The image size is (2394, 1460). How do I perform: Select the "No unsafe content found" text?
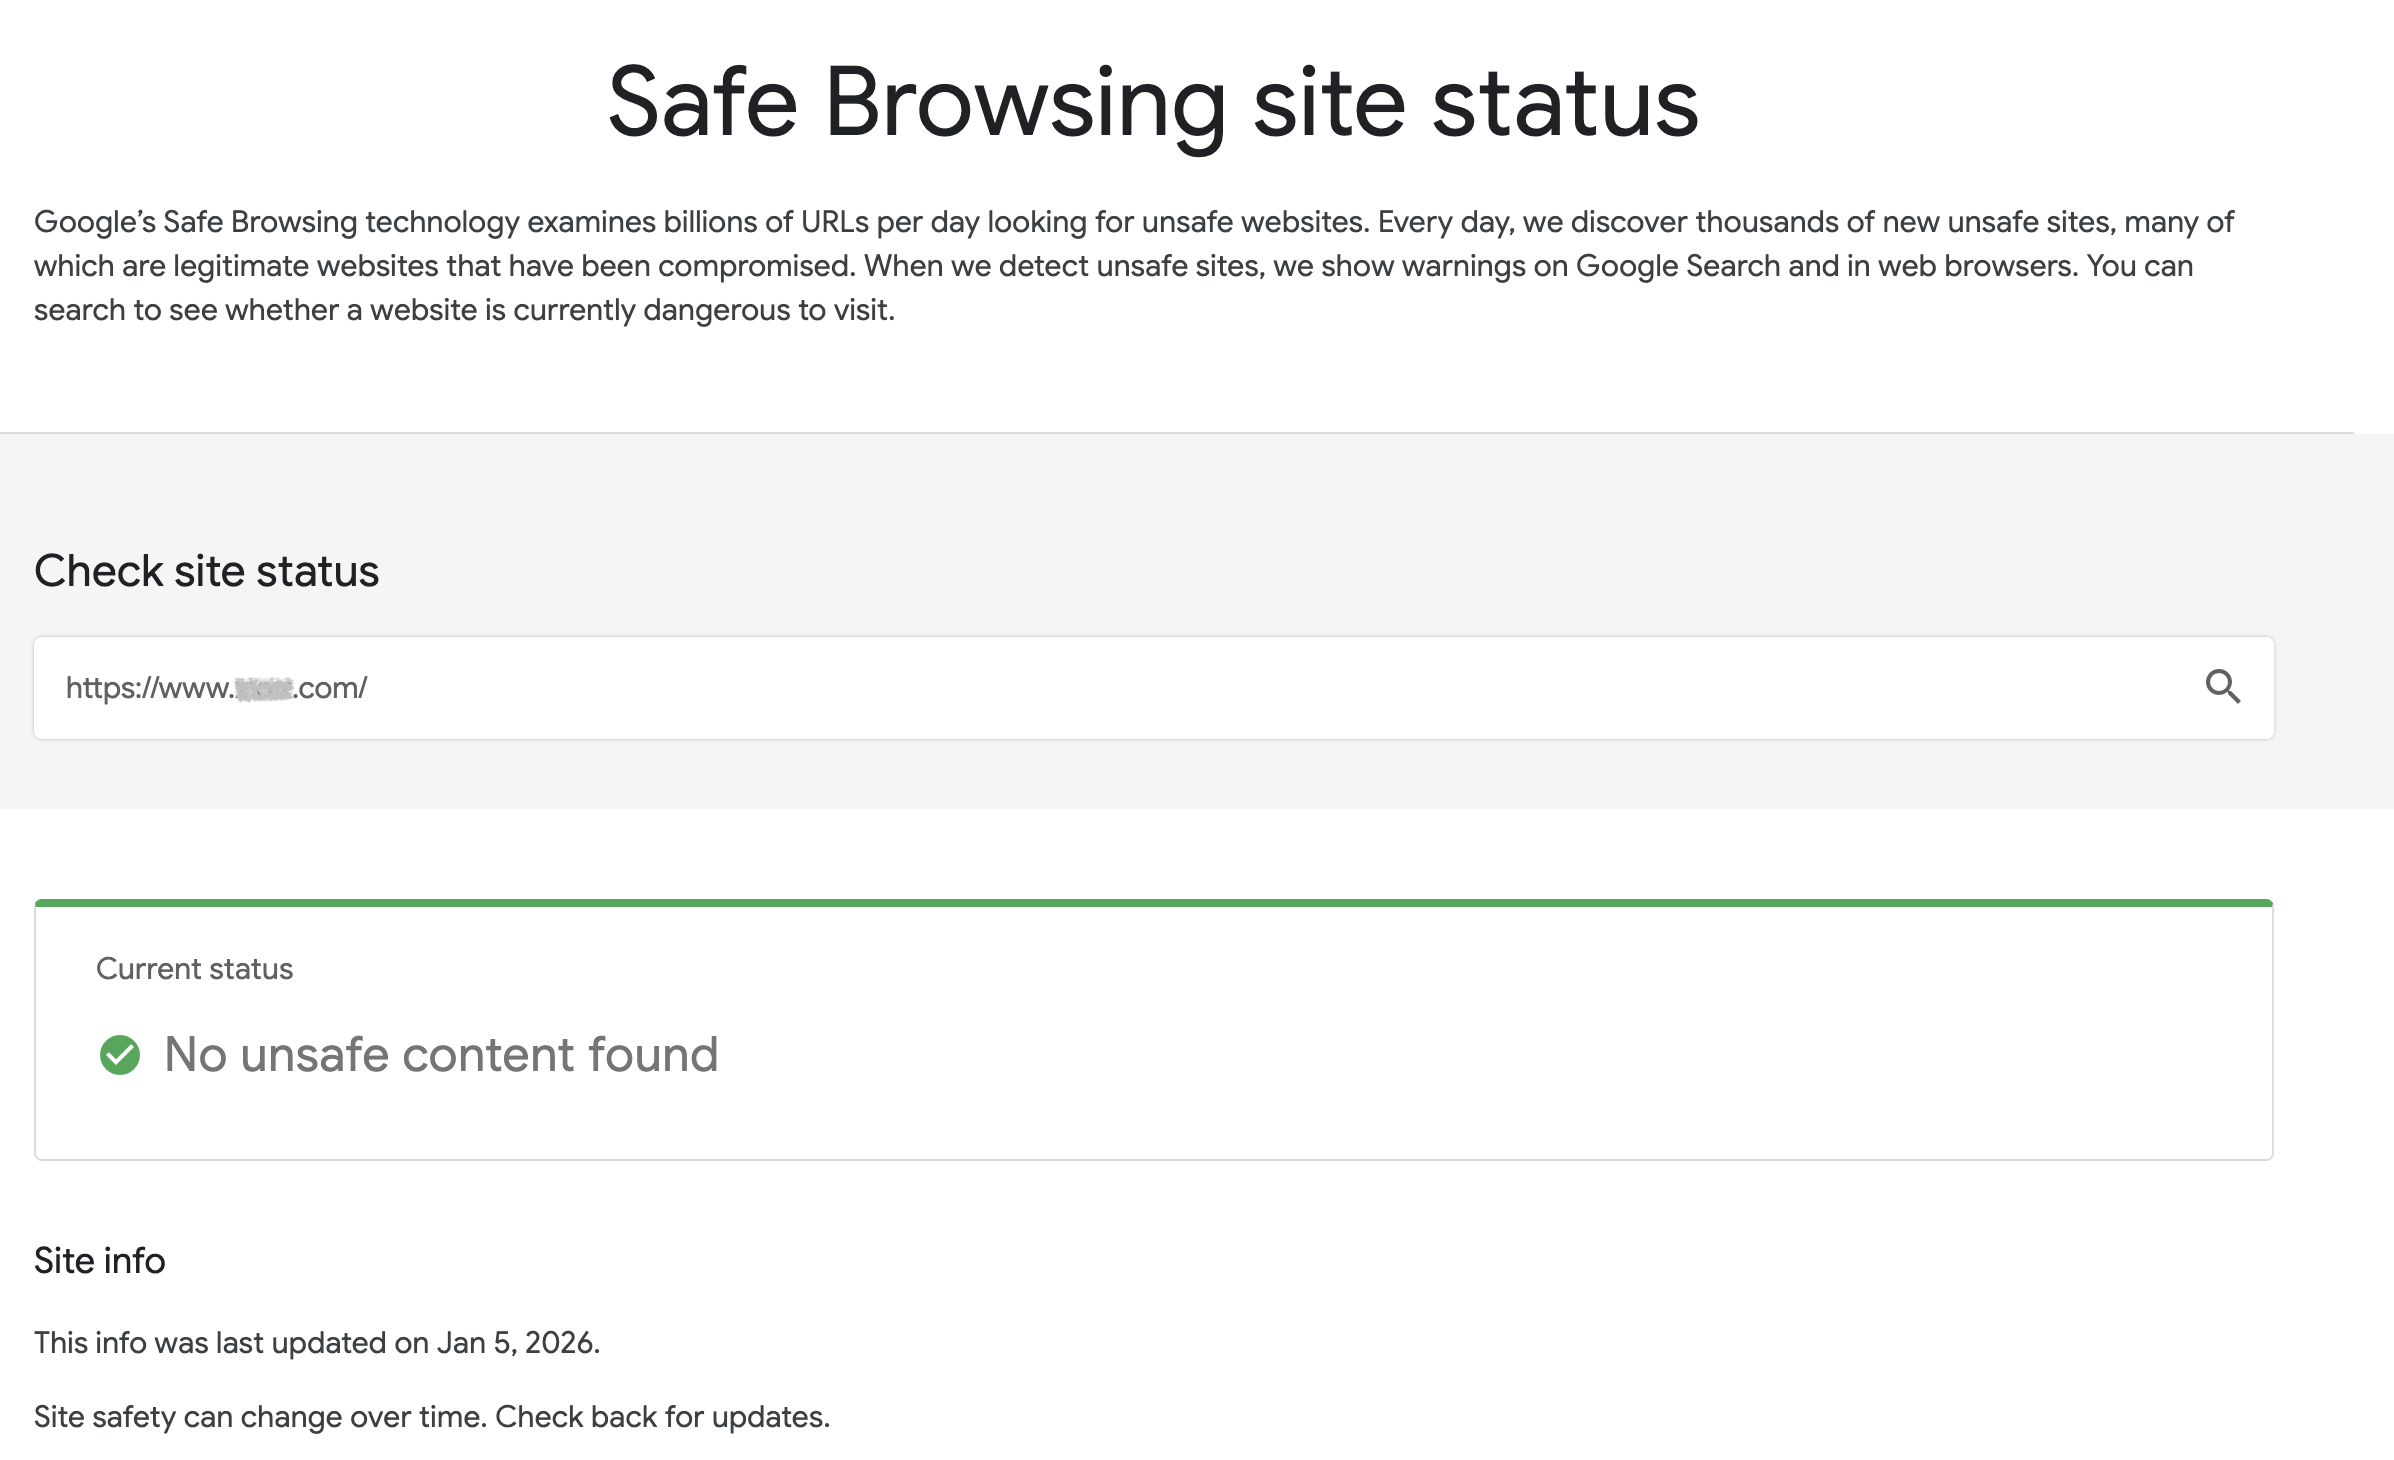pos(441,1055)
